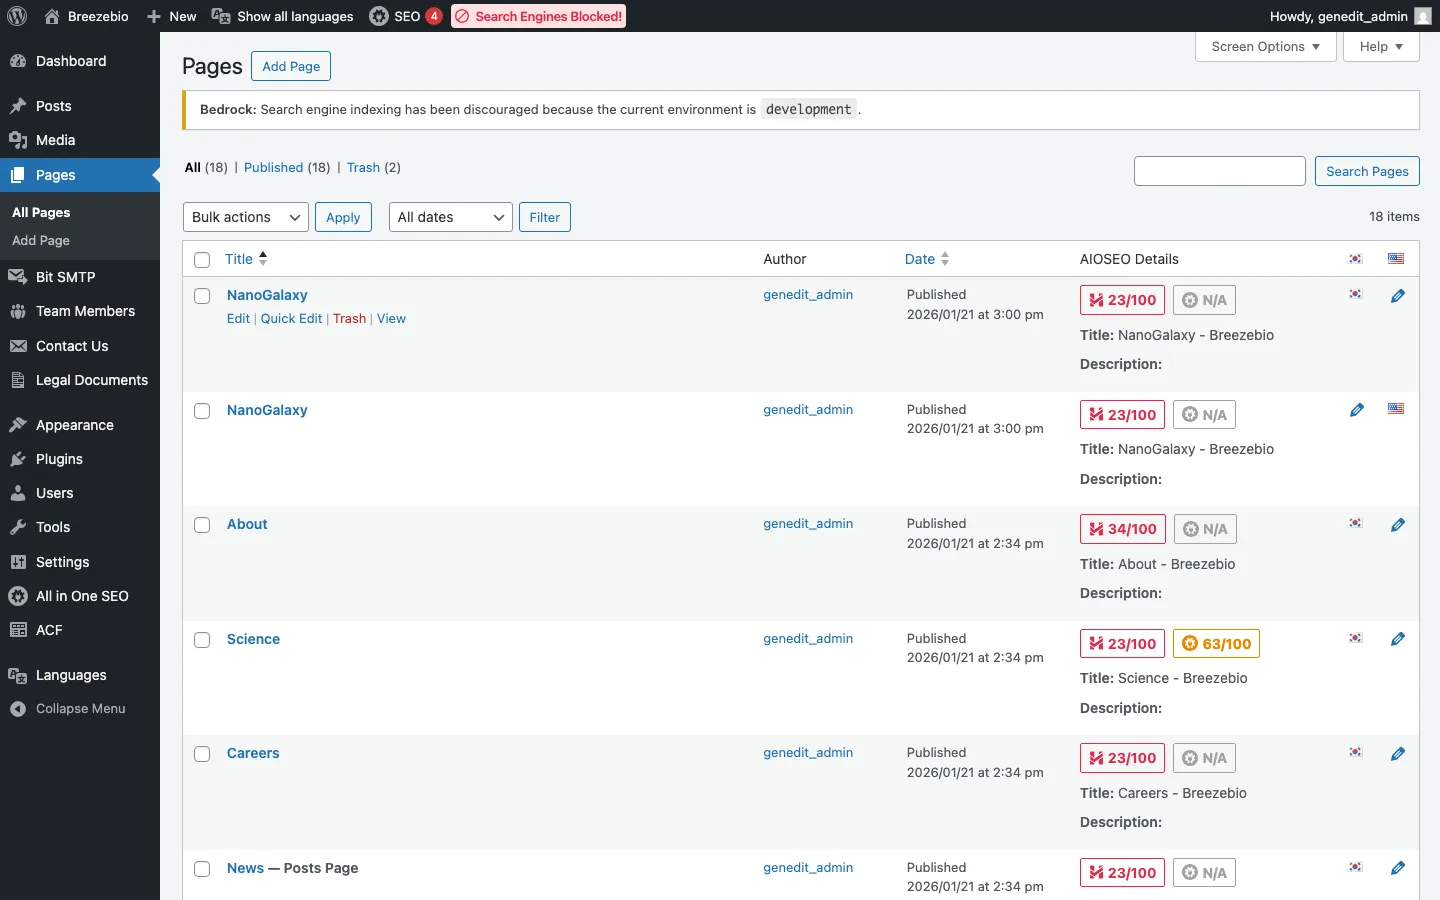Expand the Screen Options panel
The width and height of the screenshot is (1440, 900).
[1265, 47]
